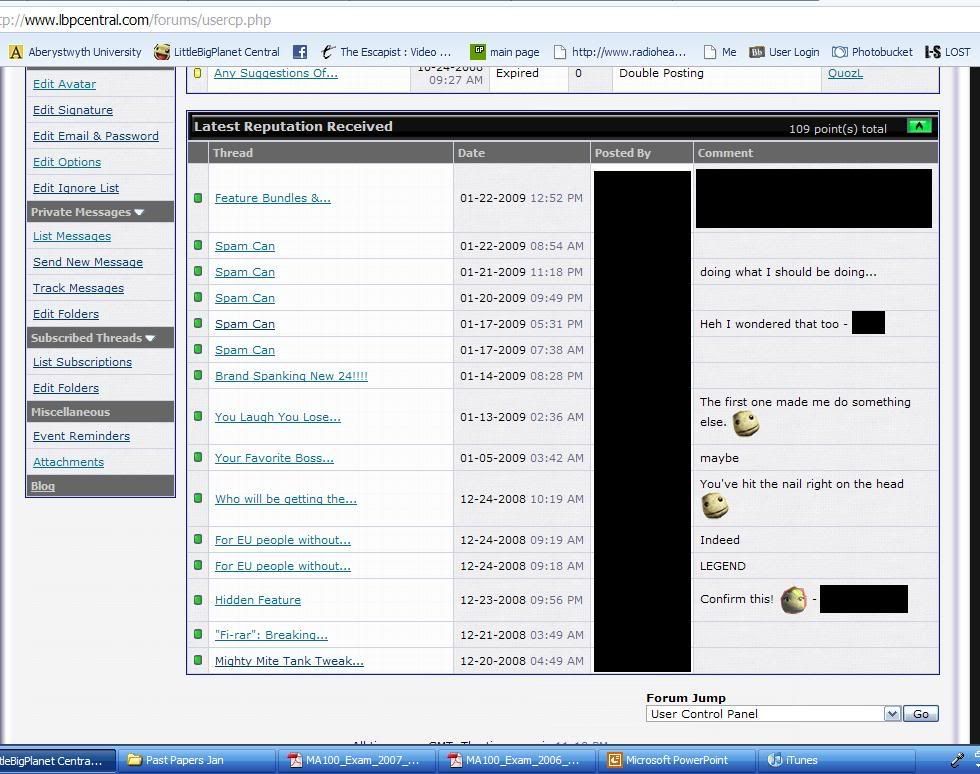
Task: Open the Edit Signature link
Action: [73, 110]
